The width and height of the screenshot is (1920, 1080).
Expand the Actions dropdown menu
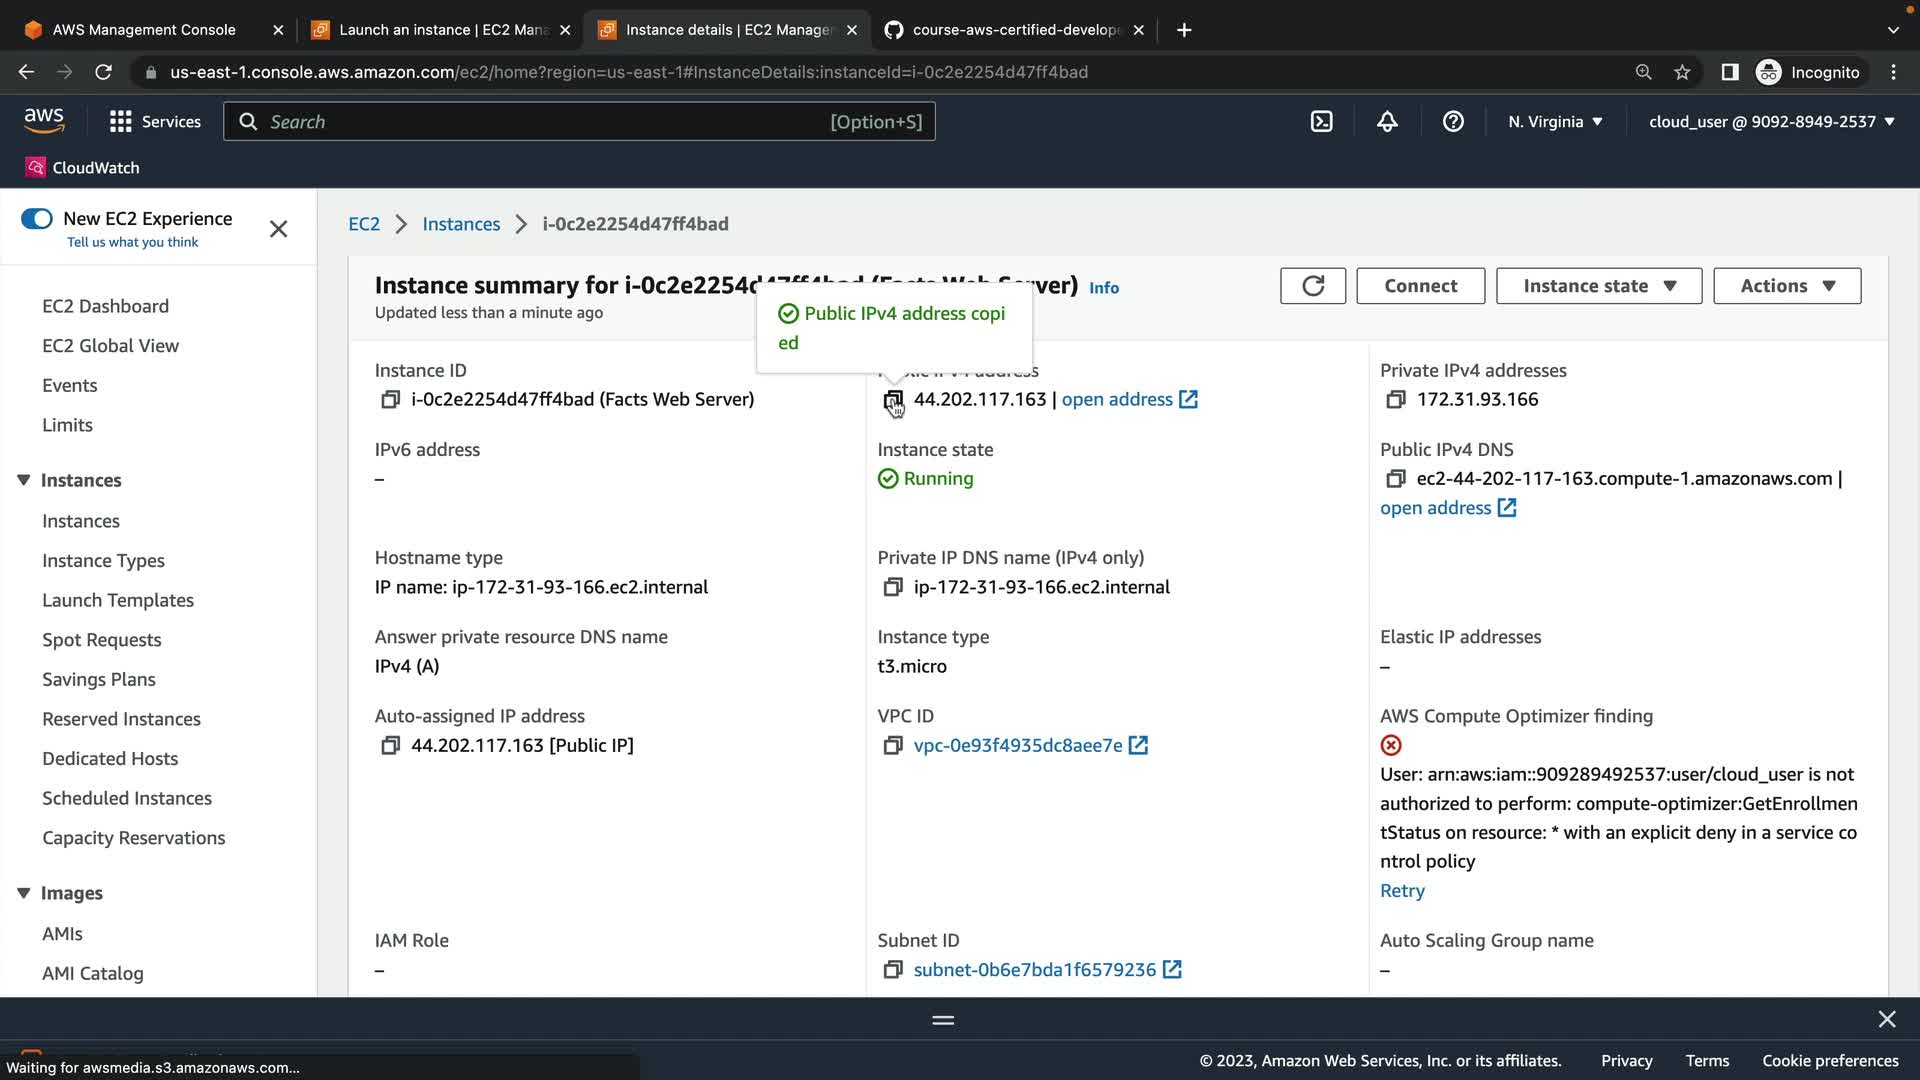click(1786, 286)
